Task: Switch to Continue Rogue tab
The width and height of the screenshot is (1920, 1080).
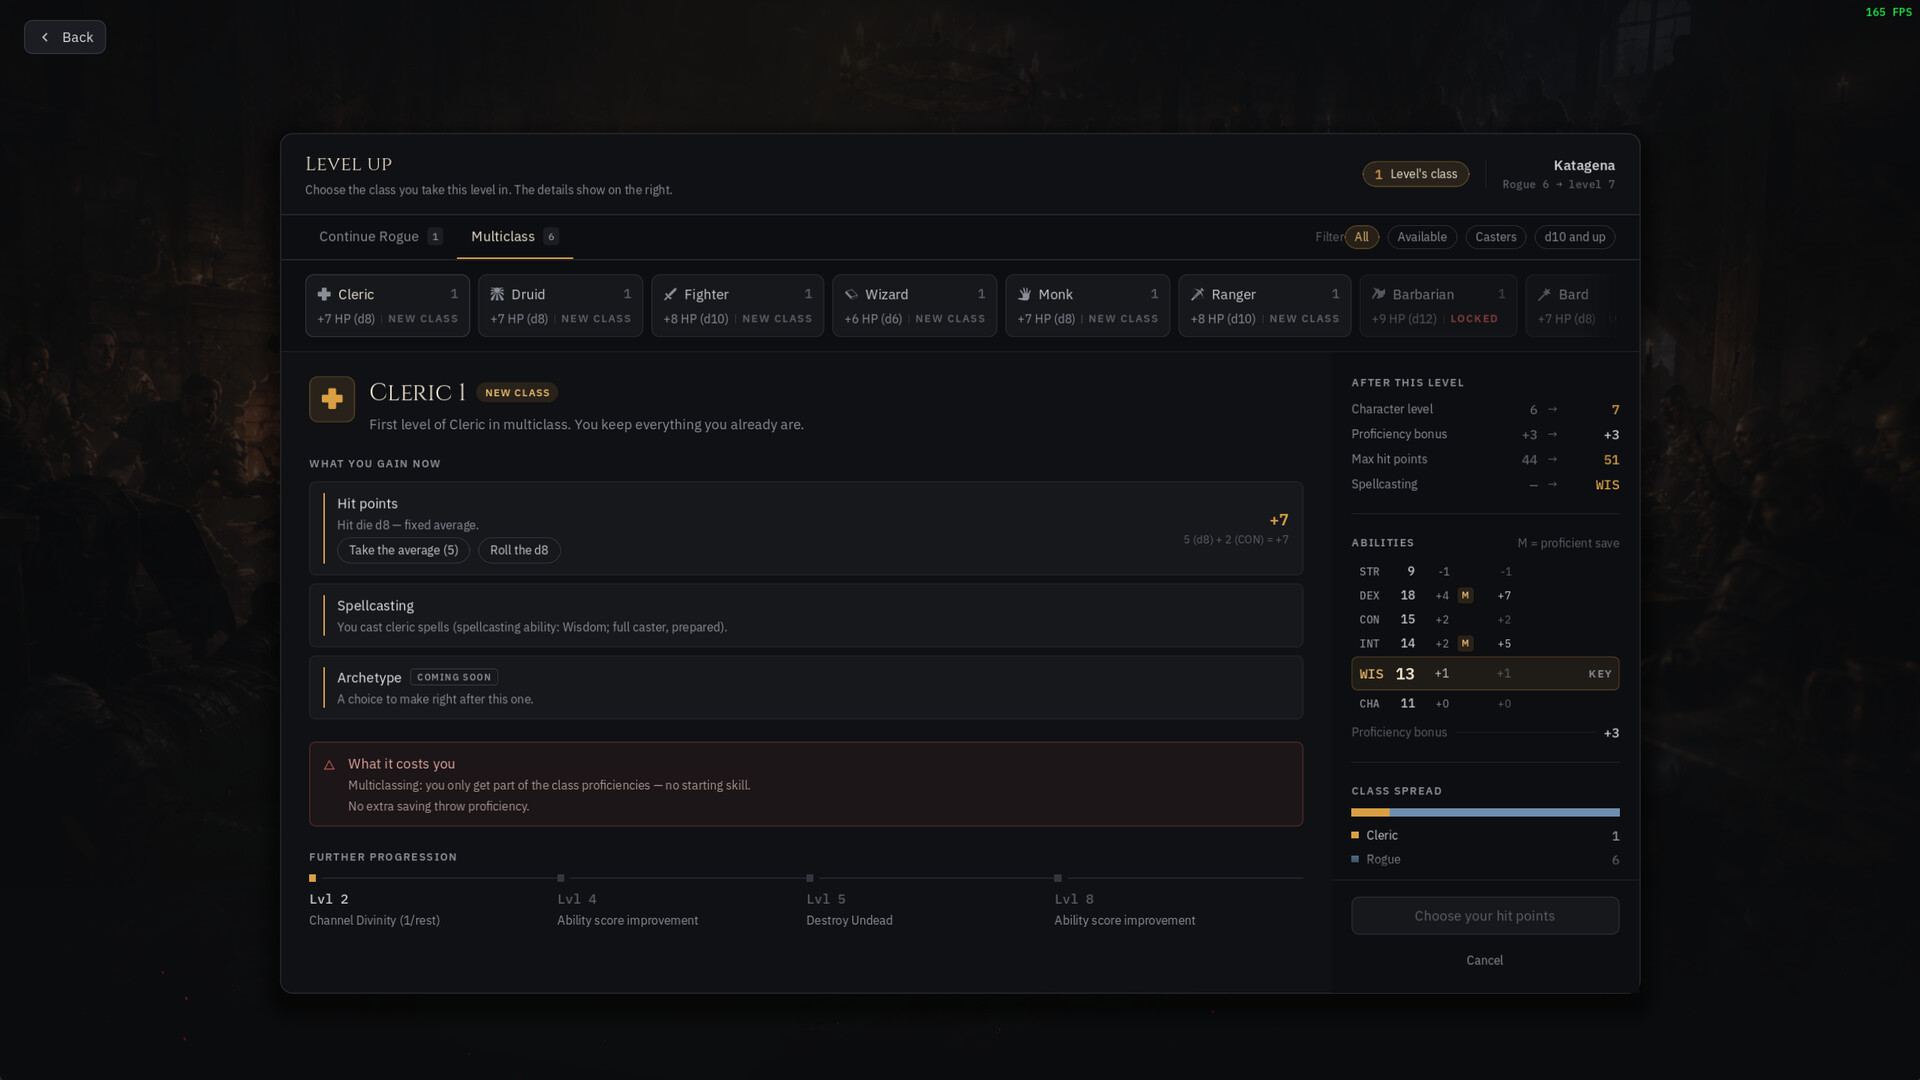Action: tap(380, 237)
